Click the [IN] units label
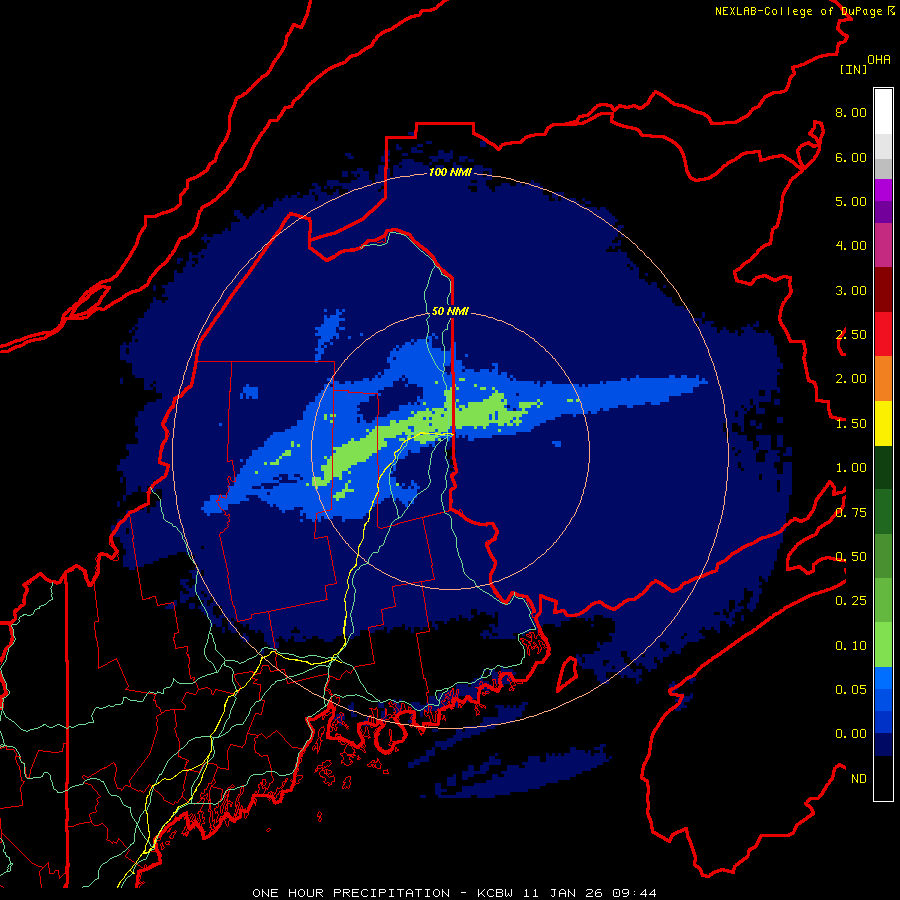The height and width of the screenshot is (900, 900). click(853, 69)
